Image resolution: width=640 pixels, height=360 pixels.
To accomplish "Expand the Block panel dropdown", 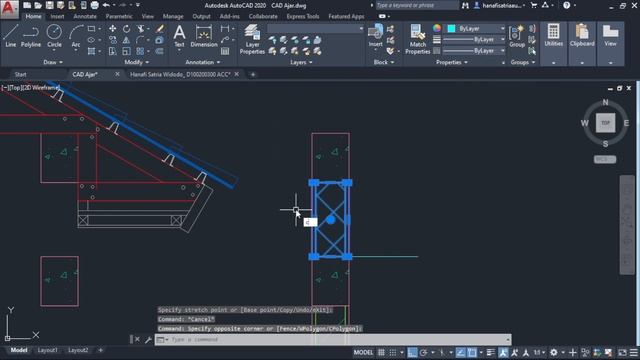I will pos(384,62).
